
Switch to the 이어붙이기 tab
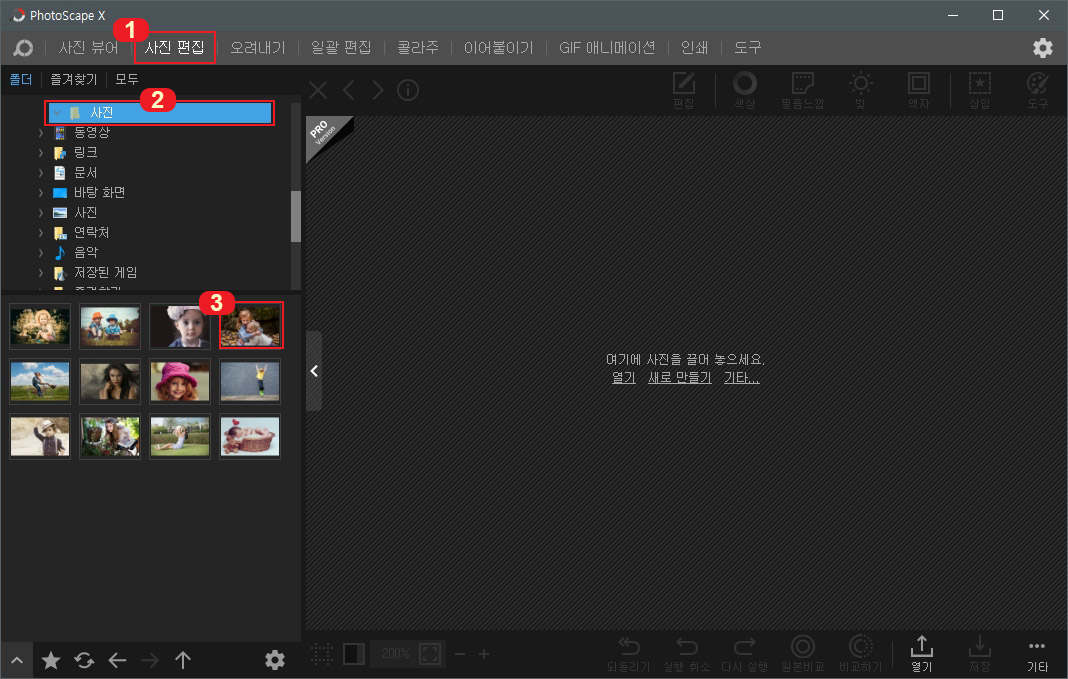coord(499,48)
